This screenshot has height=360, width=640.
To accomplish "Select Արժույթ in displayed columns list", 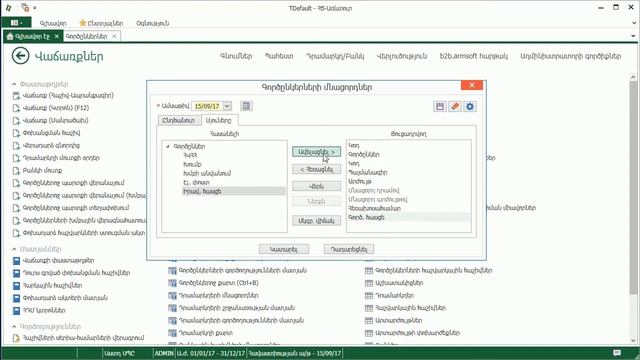I will (360, 181).
